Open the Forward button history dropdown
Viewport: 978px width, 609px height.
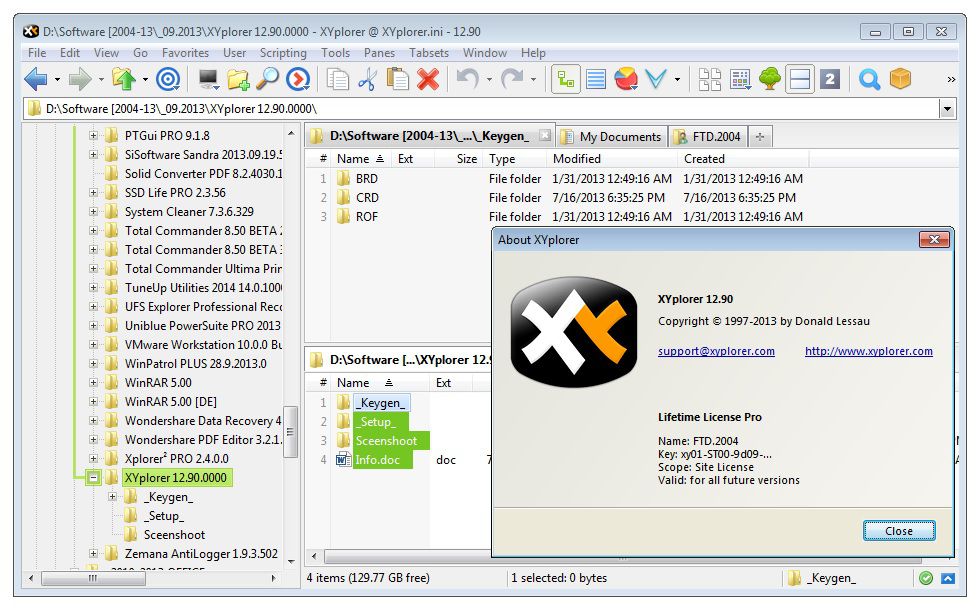[x=101, y=79]
